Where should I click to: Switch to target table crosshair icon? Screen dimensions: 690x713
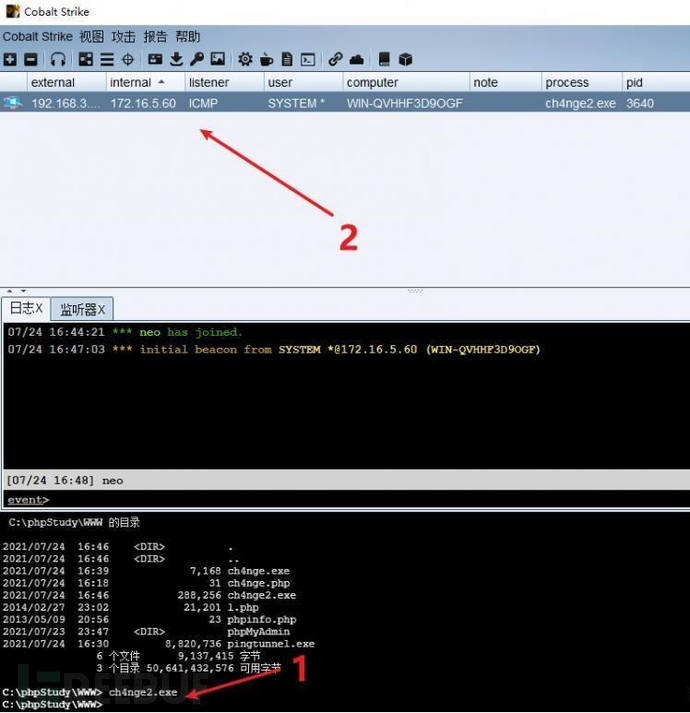[128, 59]
